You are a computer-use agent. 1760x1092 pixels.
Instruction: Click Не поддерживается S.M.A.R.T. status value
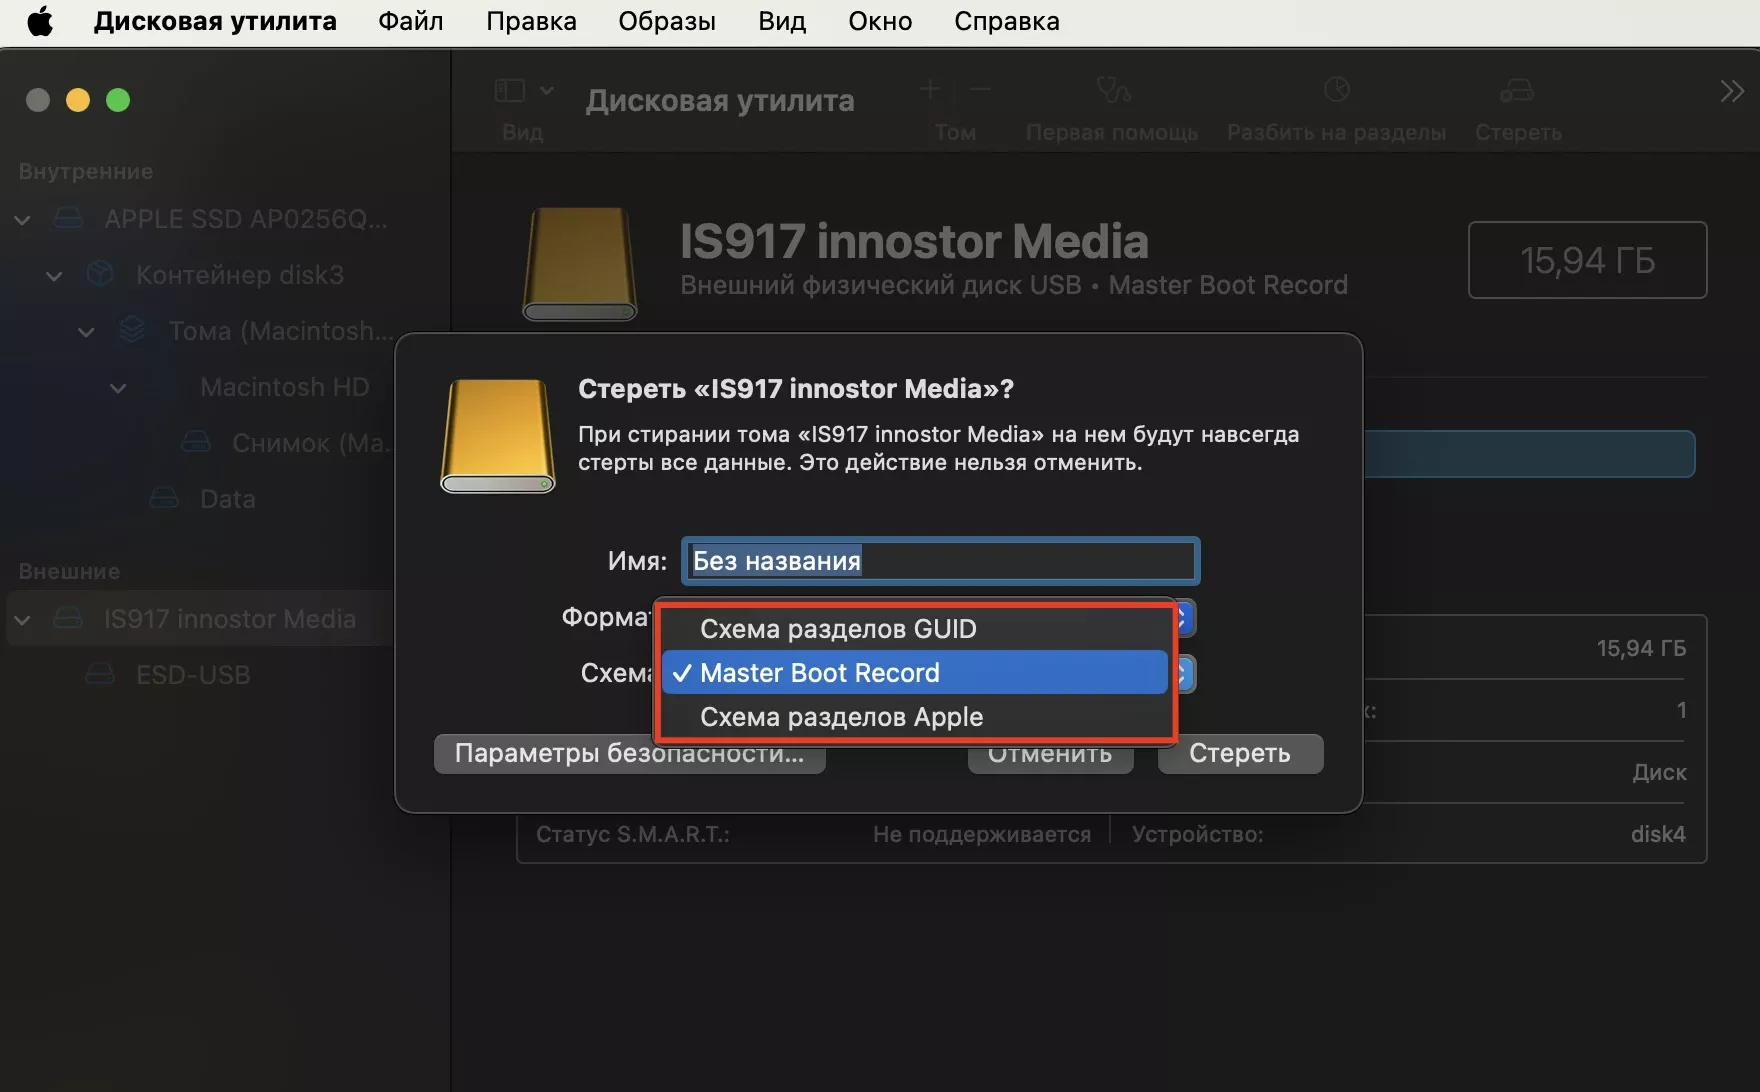coord(982,834)
